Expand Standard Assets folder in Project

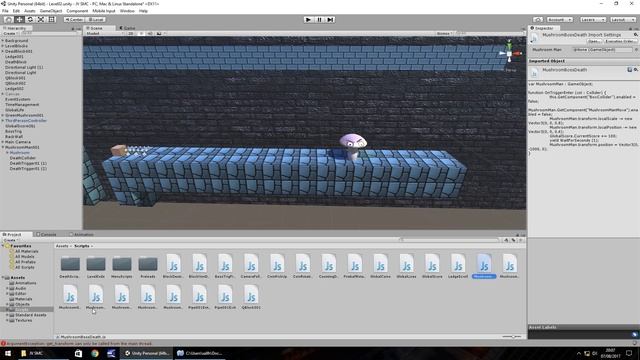click(7, 315)
